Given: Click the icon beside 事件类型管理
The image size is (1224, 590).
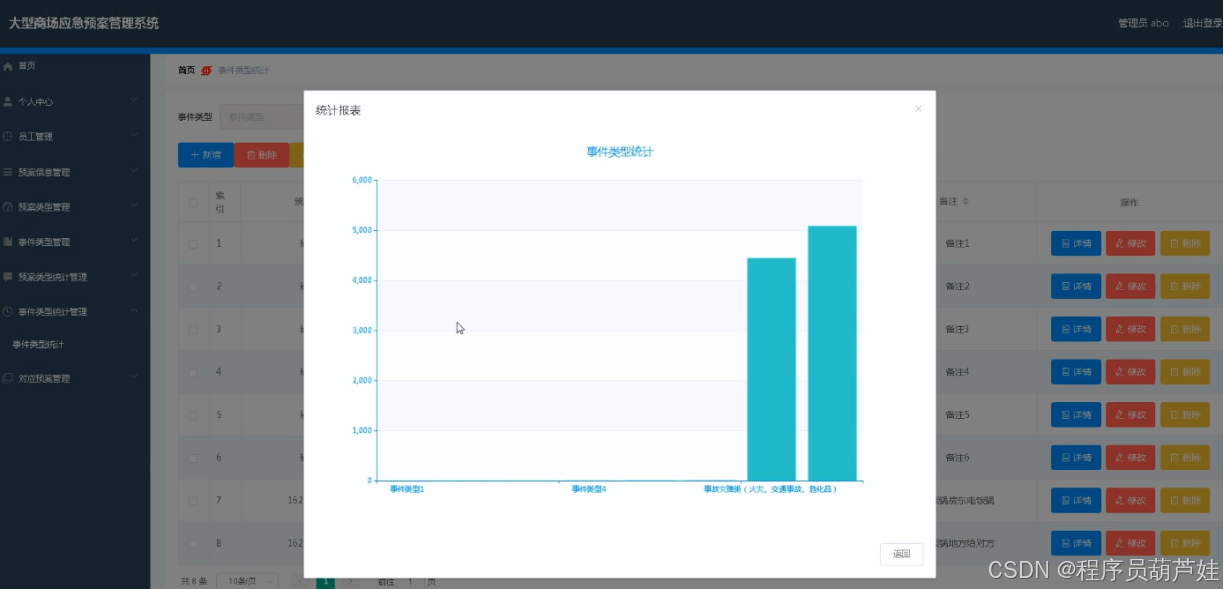Looking at the screenshot, I should [8, 242].
